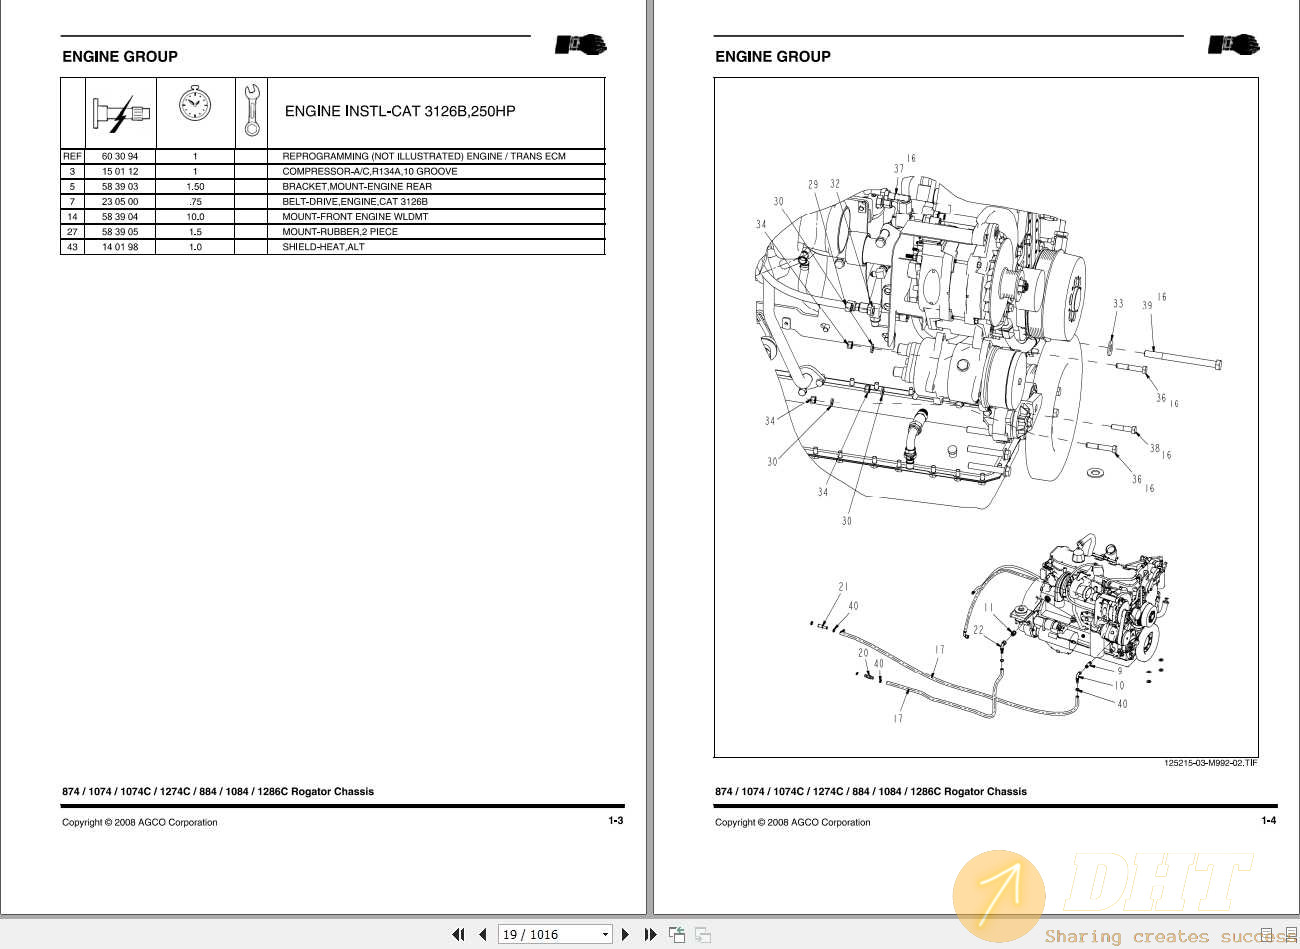Click the ENGINE GROUP heading on the right page

[x=773, y=57]
